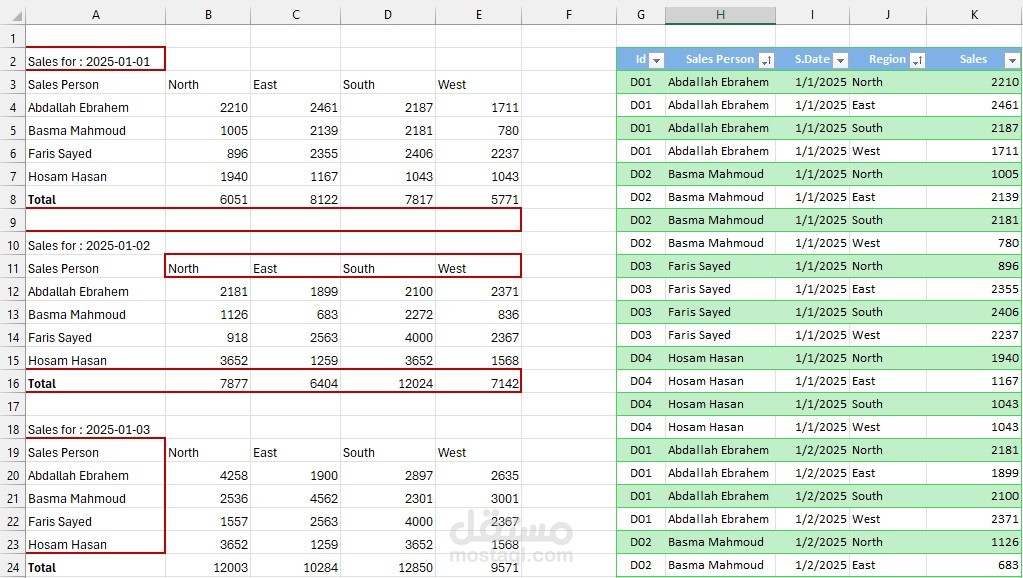Select row 24 header
The image size is (1023, 578).
pyautogui.click(x=13, y=568)
